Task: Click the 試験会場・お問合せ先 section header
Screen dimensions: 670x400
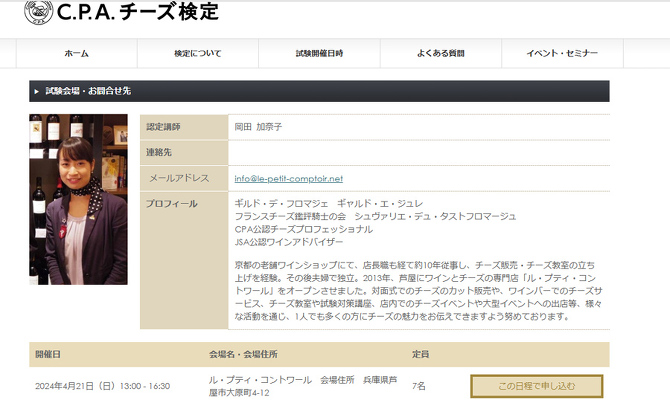Action: point(319,91)
